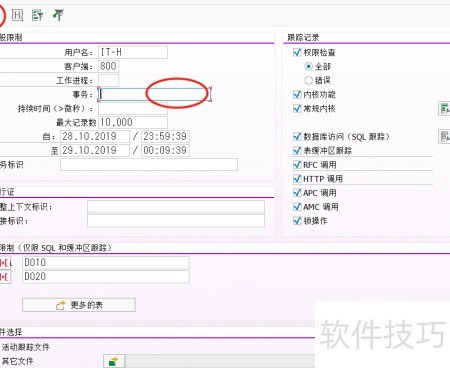Click the 最大记录数 field showing 10,000

(133, 122)
